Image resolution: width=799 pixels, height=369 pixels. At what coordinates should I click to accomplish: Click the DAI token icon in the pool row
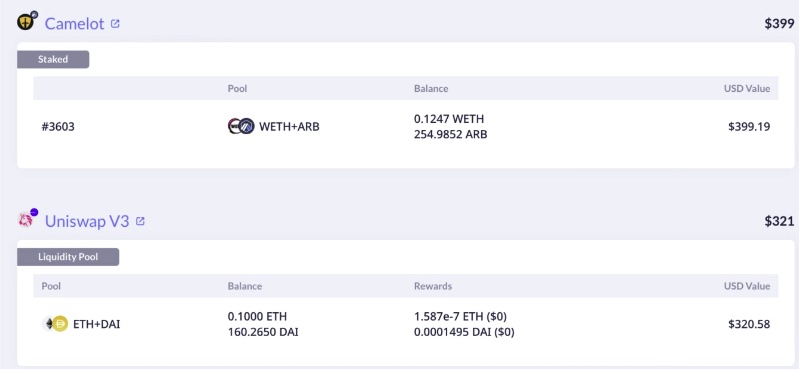[61, 324]
